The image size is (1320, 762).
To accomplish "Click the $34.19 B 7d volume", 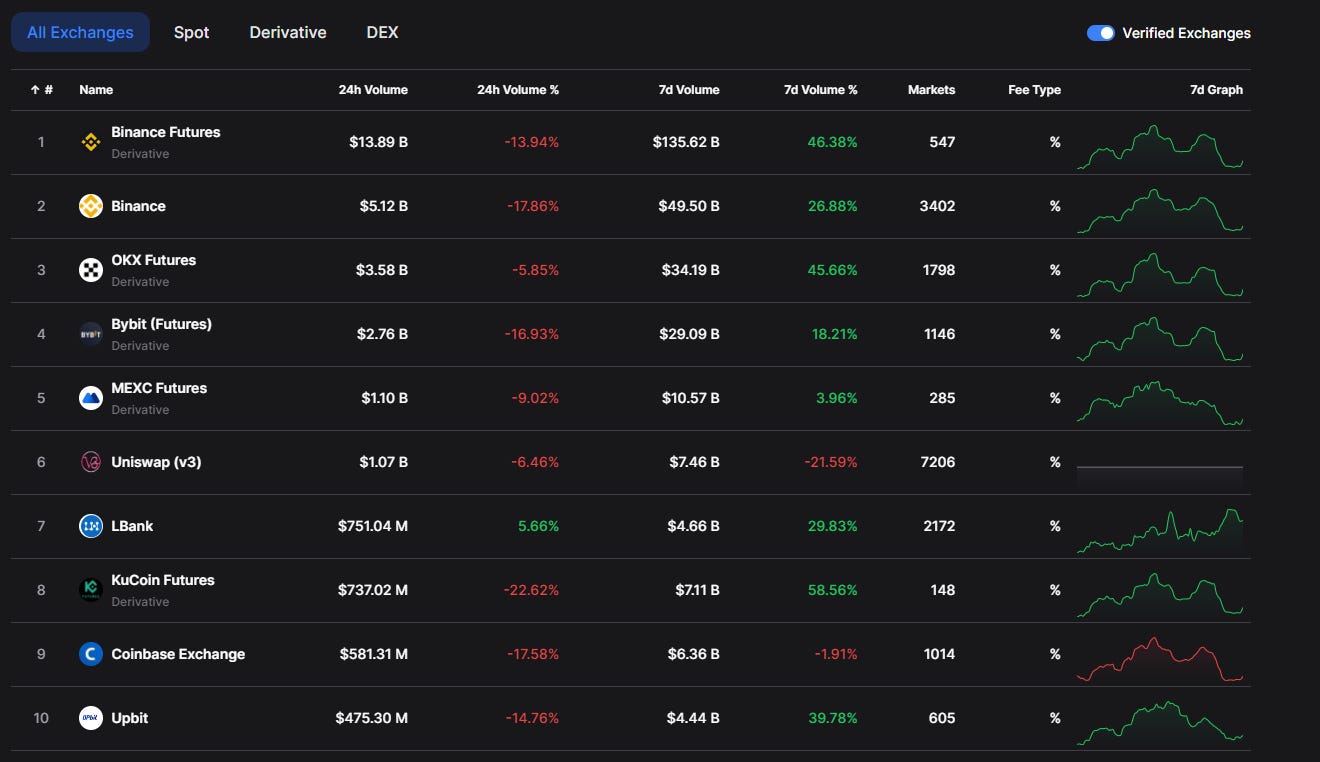I will click(690, 270).
